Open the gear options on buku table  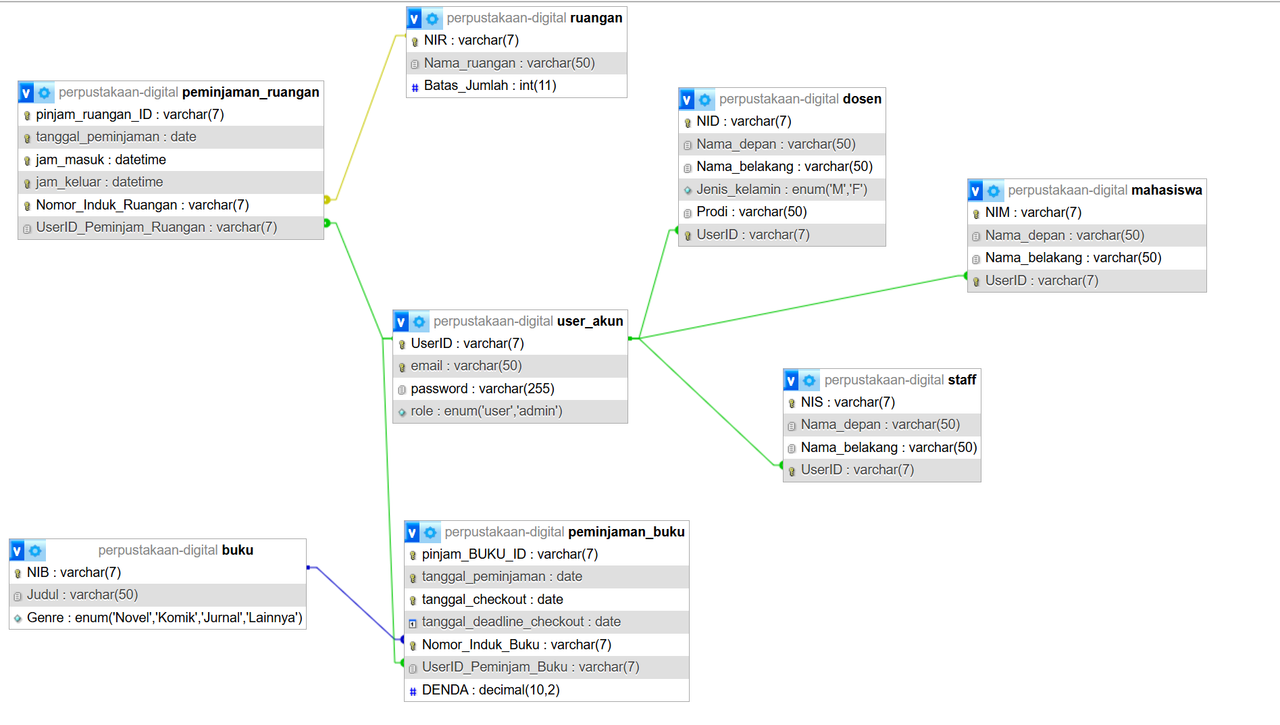click(36, 550)
